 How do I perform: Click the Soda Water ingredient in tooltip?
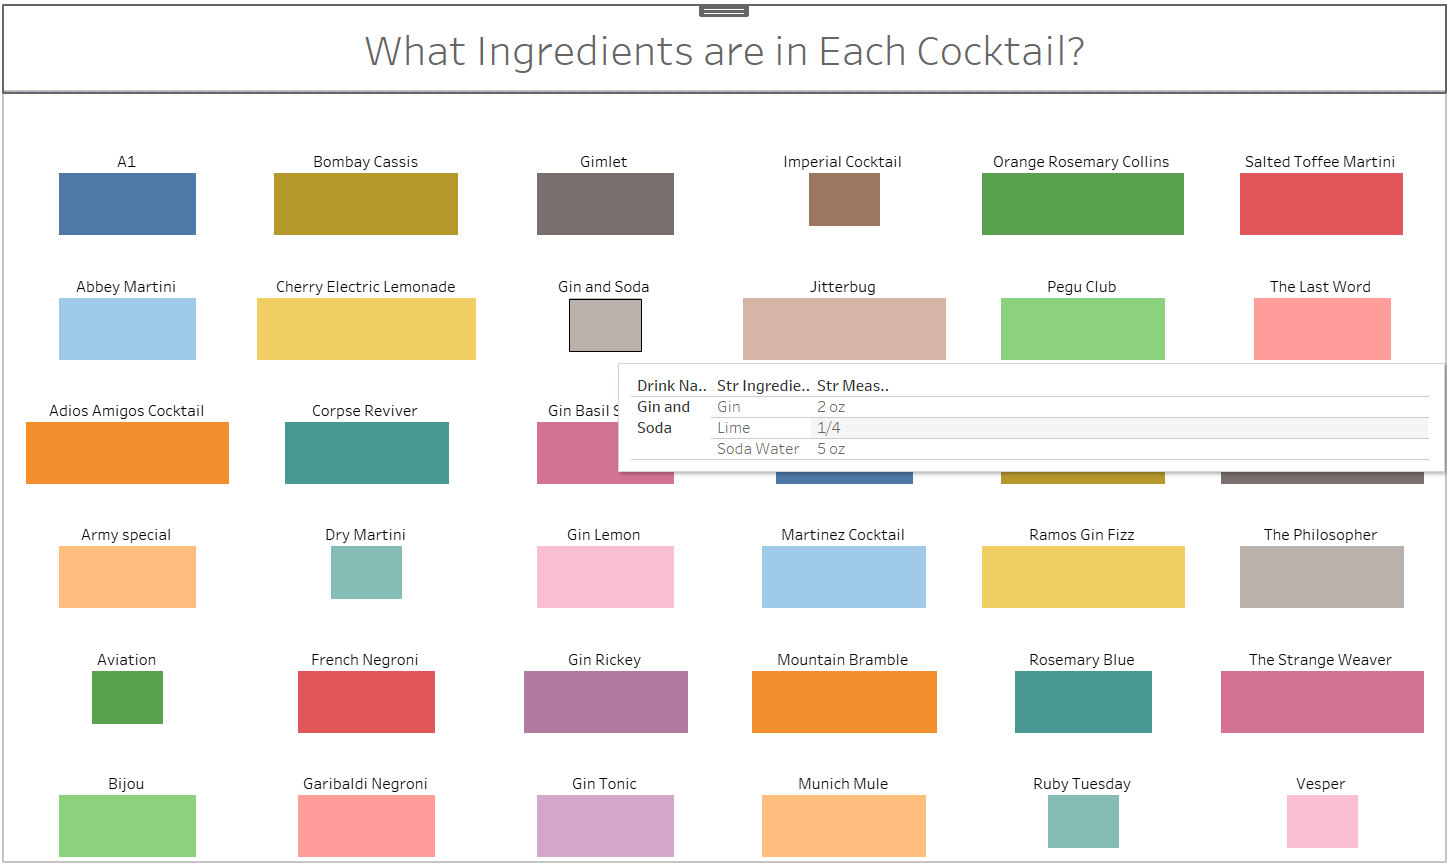758,449
